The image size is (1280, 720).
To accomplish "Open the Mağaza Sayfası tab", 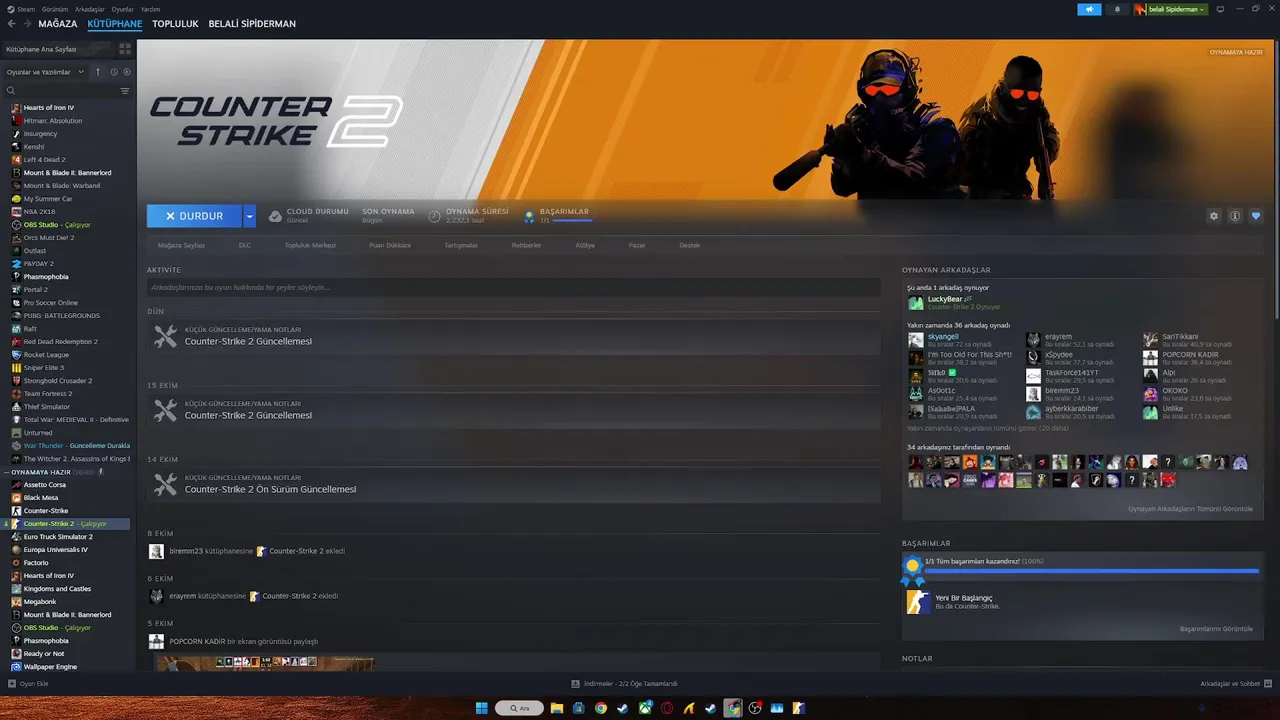I will 181,245.
